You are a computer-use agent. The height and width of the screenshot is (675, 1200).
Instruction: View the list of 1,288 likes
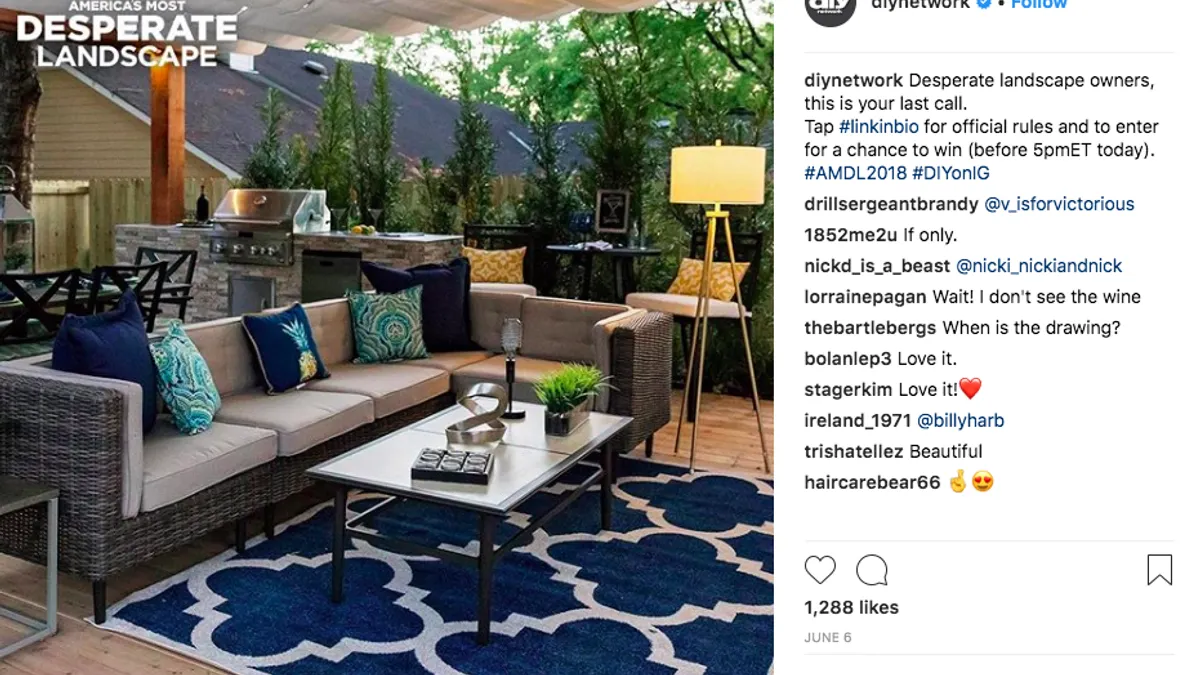[x=851, y=607]
